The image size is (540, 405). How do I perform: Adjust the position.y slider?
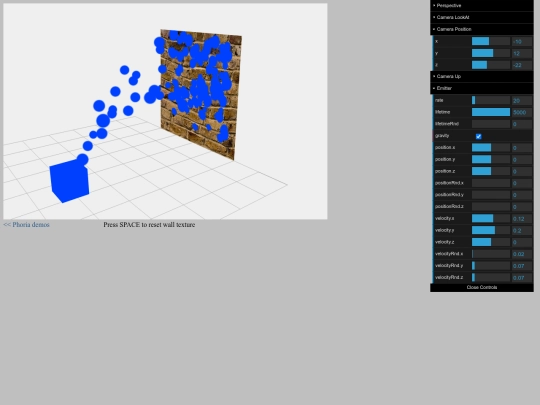pos(491,159)
